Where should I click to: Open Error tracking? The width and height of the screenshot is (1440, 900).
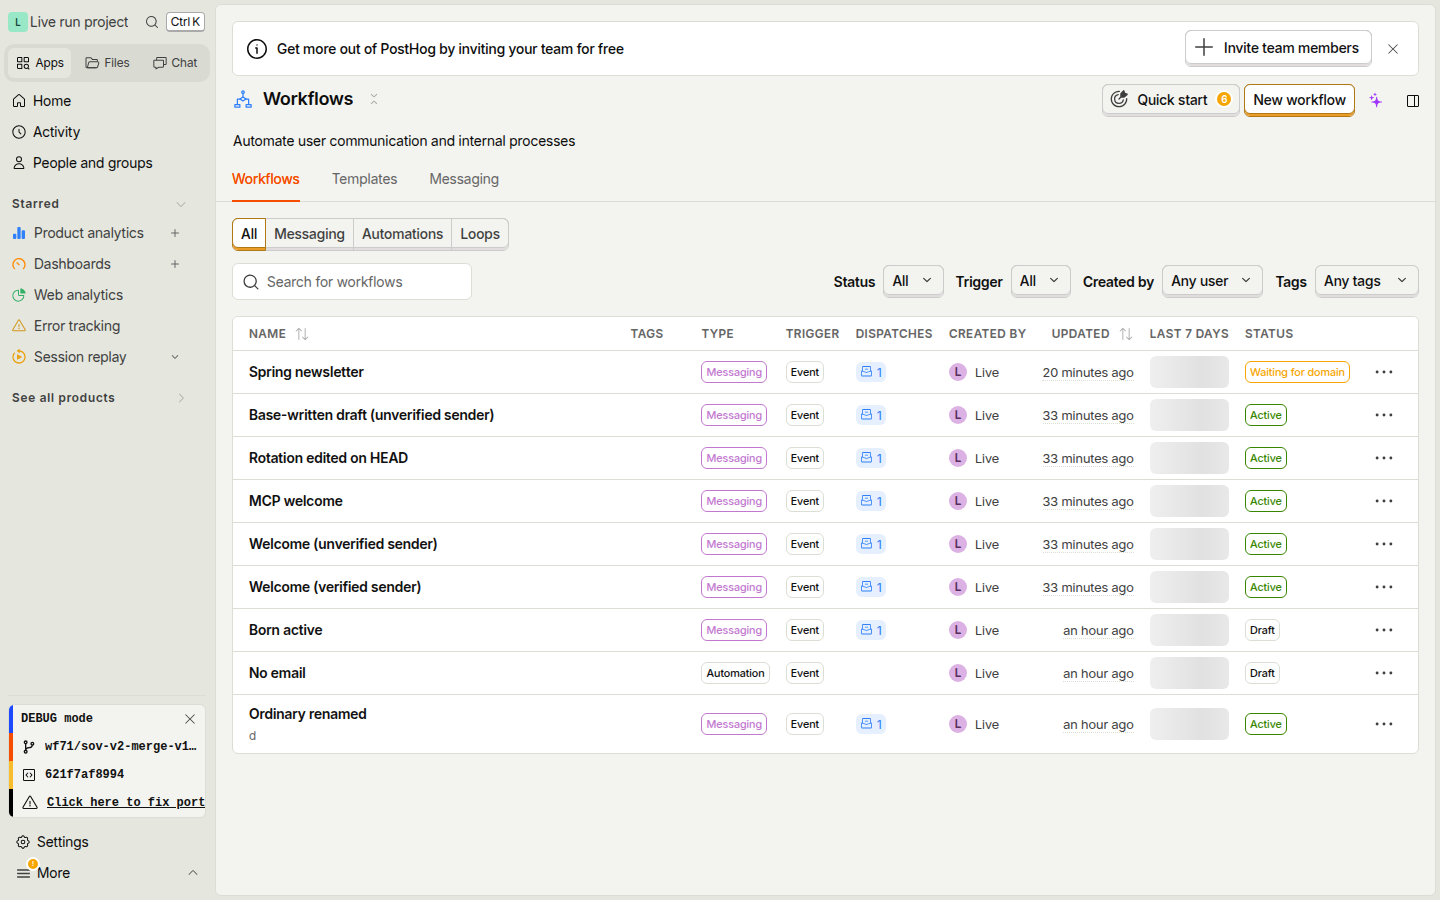pos(76,326)
